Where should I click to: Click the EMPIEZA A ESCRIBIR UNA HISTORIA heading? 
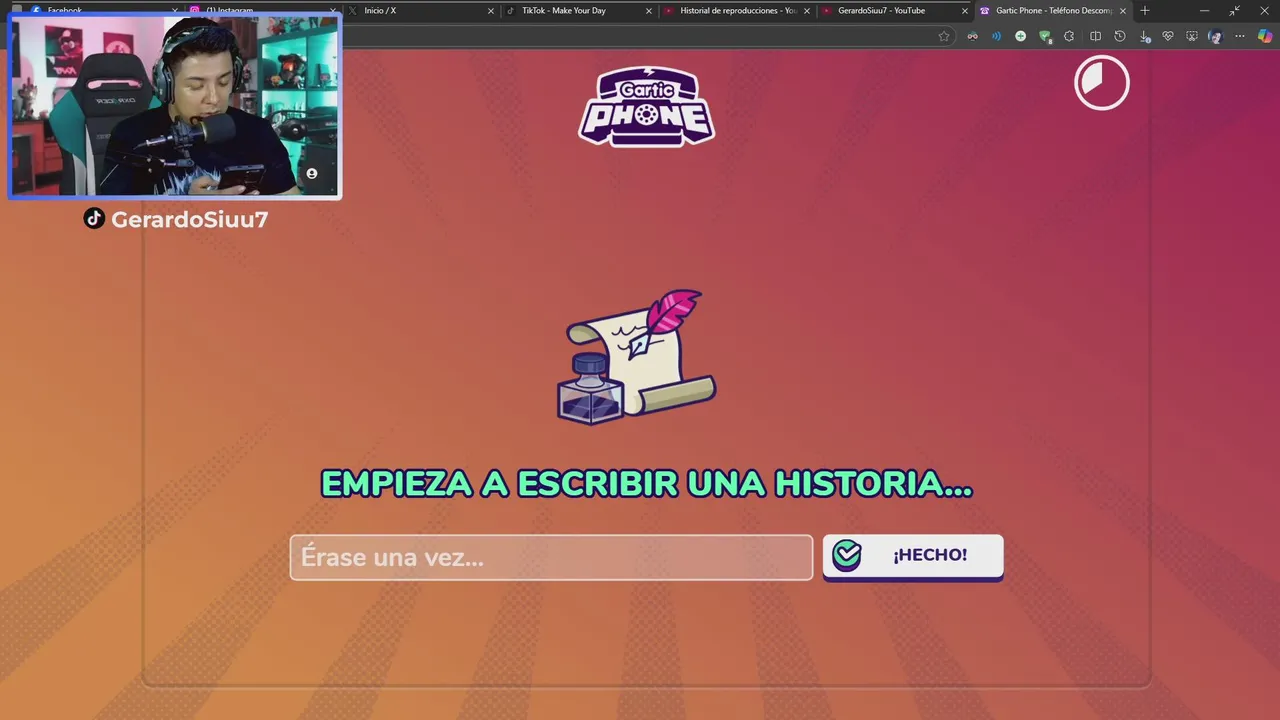tap(646, 484)
